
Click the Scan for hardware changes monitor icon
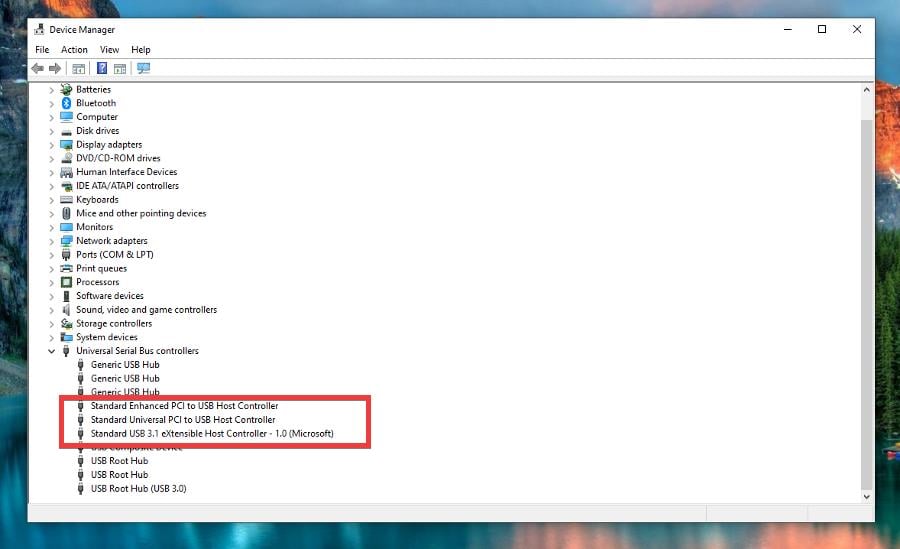point(143,68)
